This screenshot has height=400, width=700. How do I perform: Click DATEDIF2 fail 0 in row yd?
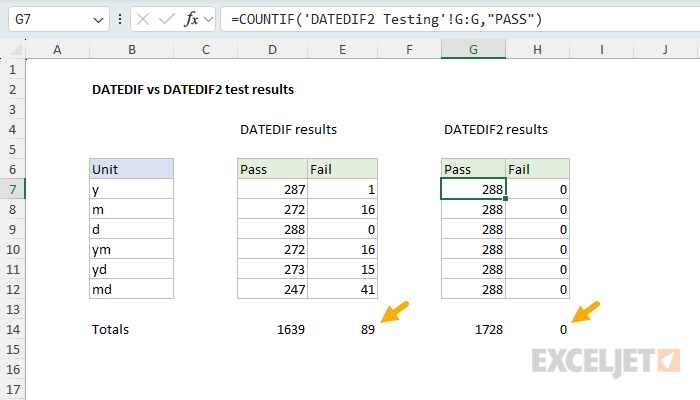coord(538,269)
